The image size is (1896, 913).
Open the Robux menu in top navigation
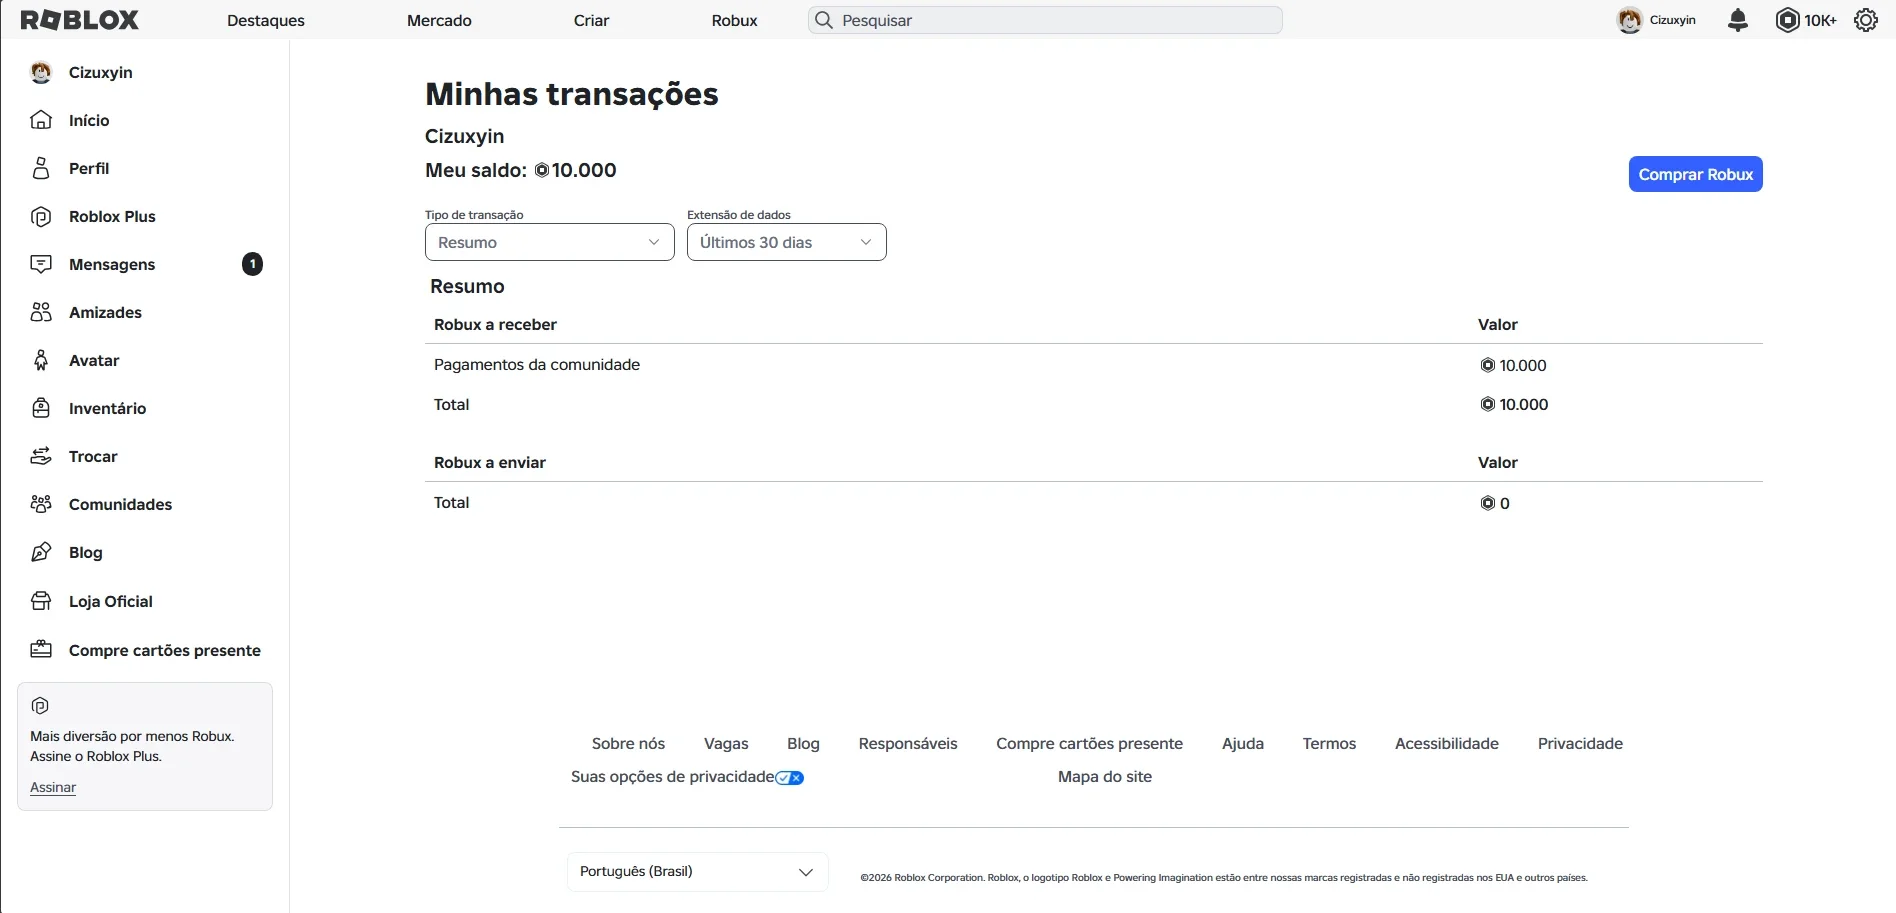[x=735, y=20]
